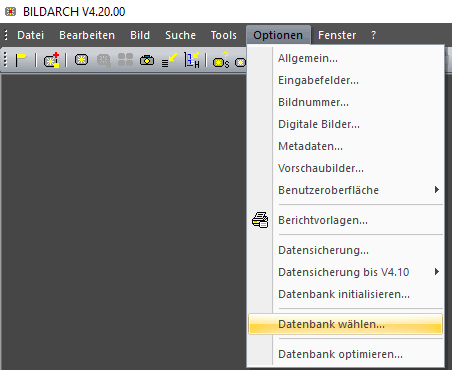Select Metadaten... in the menu
This screenshot has height=370, width=452.
click(345, 146)
